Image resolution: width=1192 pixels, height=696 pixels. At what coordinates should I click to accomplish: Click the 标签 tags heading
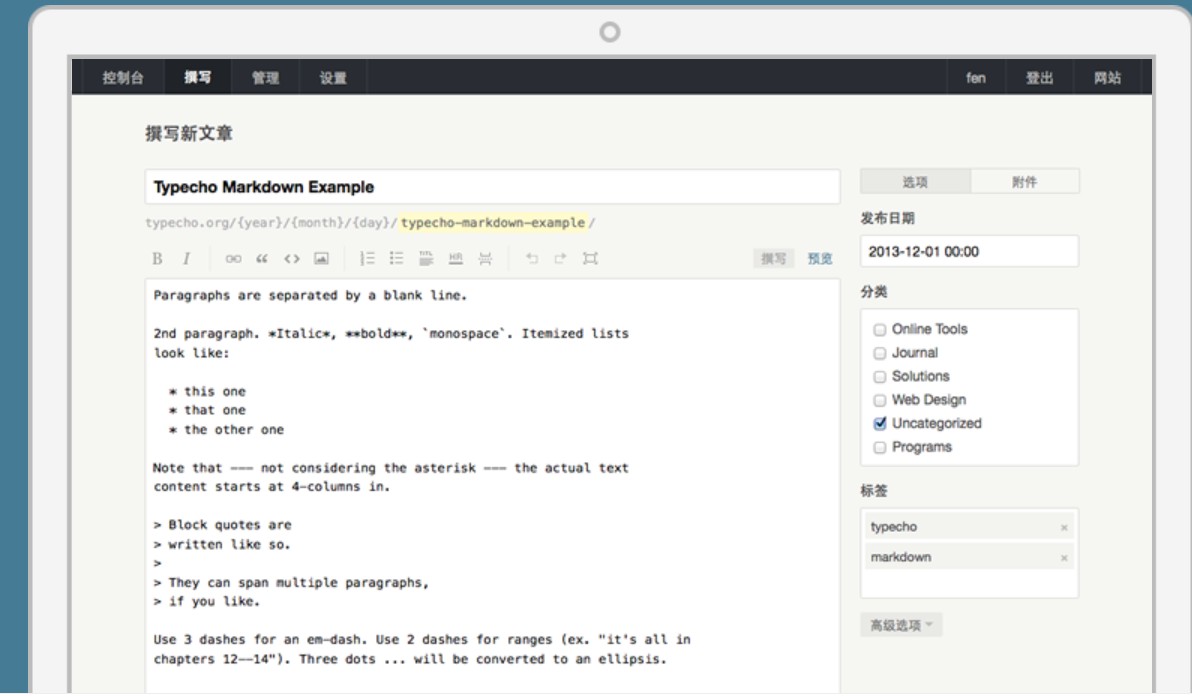(x=873, y=491)
